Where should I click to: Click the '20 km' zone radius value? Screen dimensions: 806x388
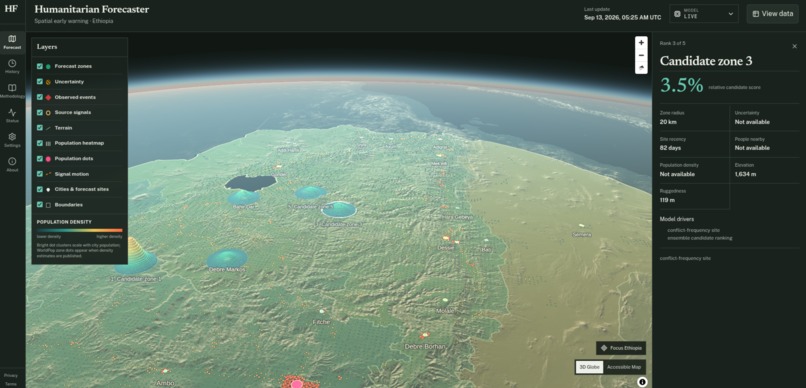coord(667,122)
